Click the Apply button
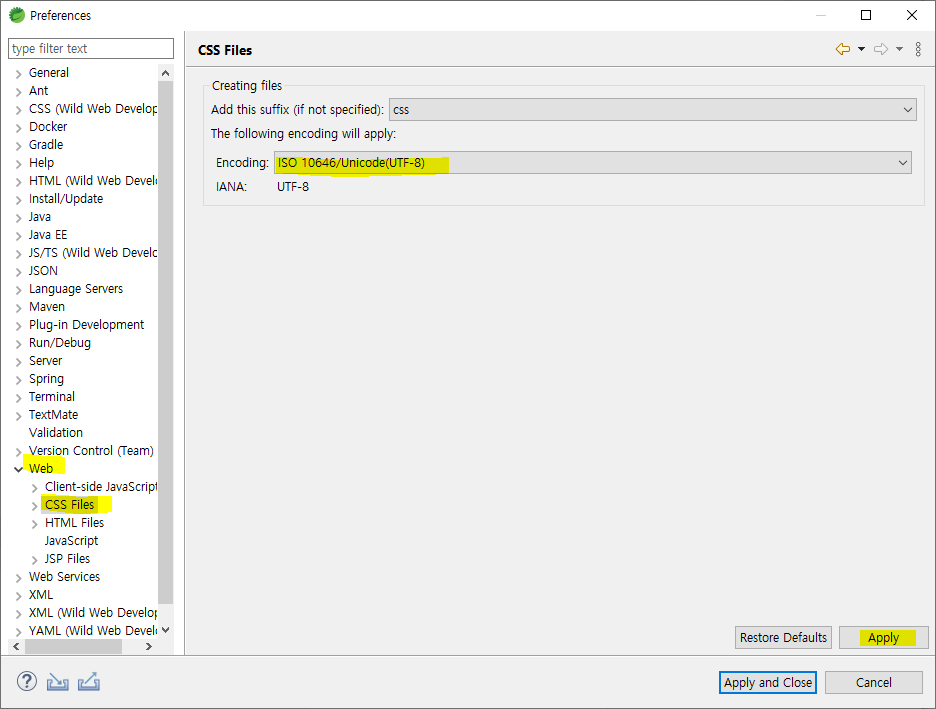 click(x=883, y=637)
